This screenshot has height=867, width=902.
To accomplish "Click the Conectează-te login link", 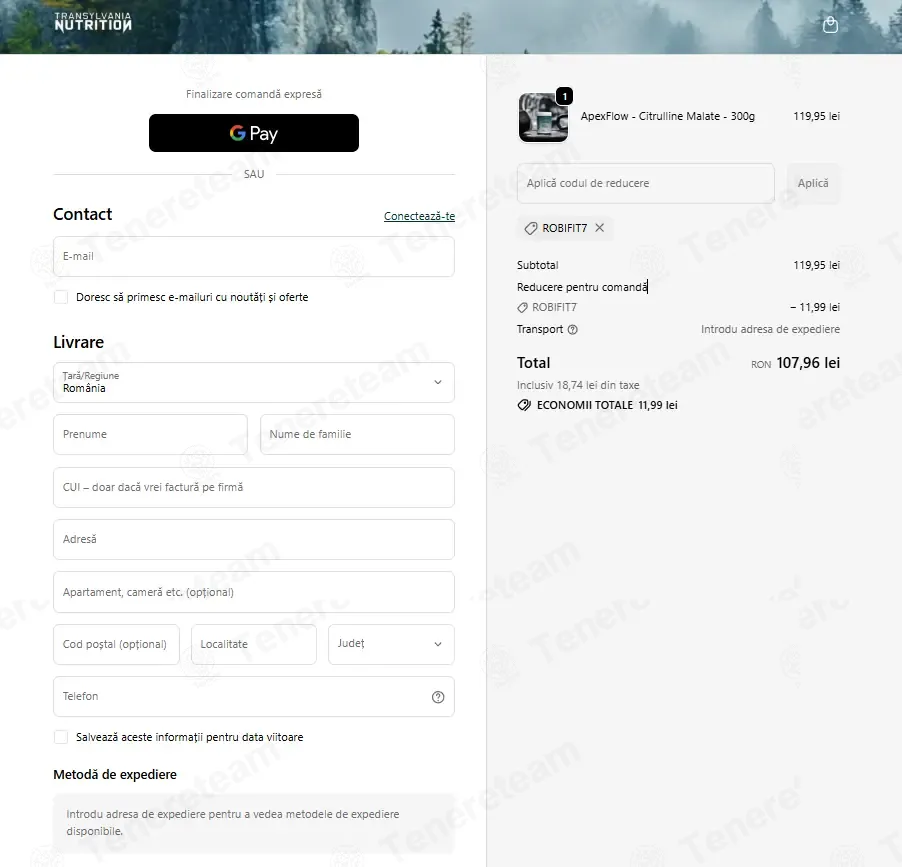I will pyautogui.click(x=419, y=216).
